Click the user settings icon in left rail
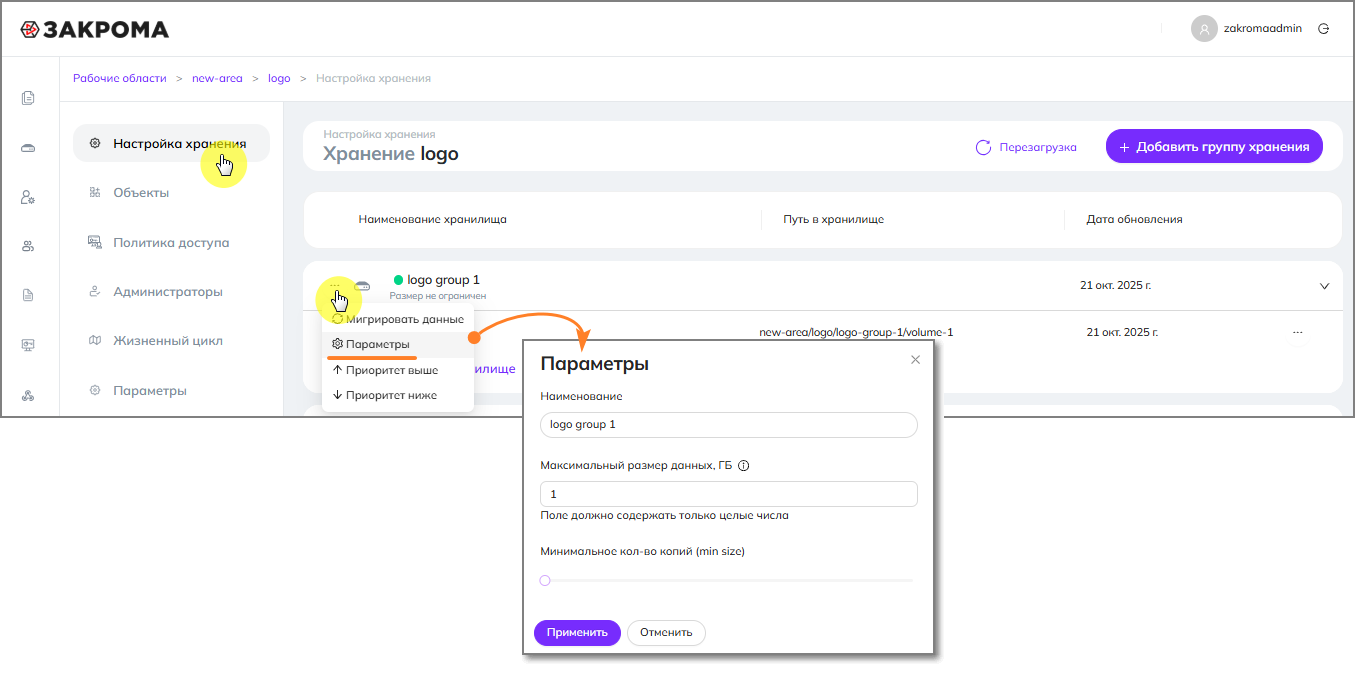This screenshot has height=674, width=1363. (x=28, y=197)
